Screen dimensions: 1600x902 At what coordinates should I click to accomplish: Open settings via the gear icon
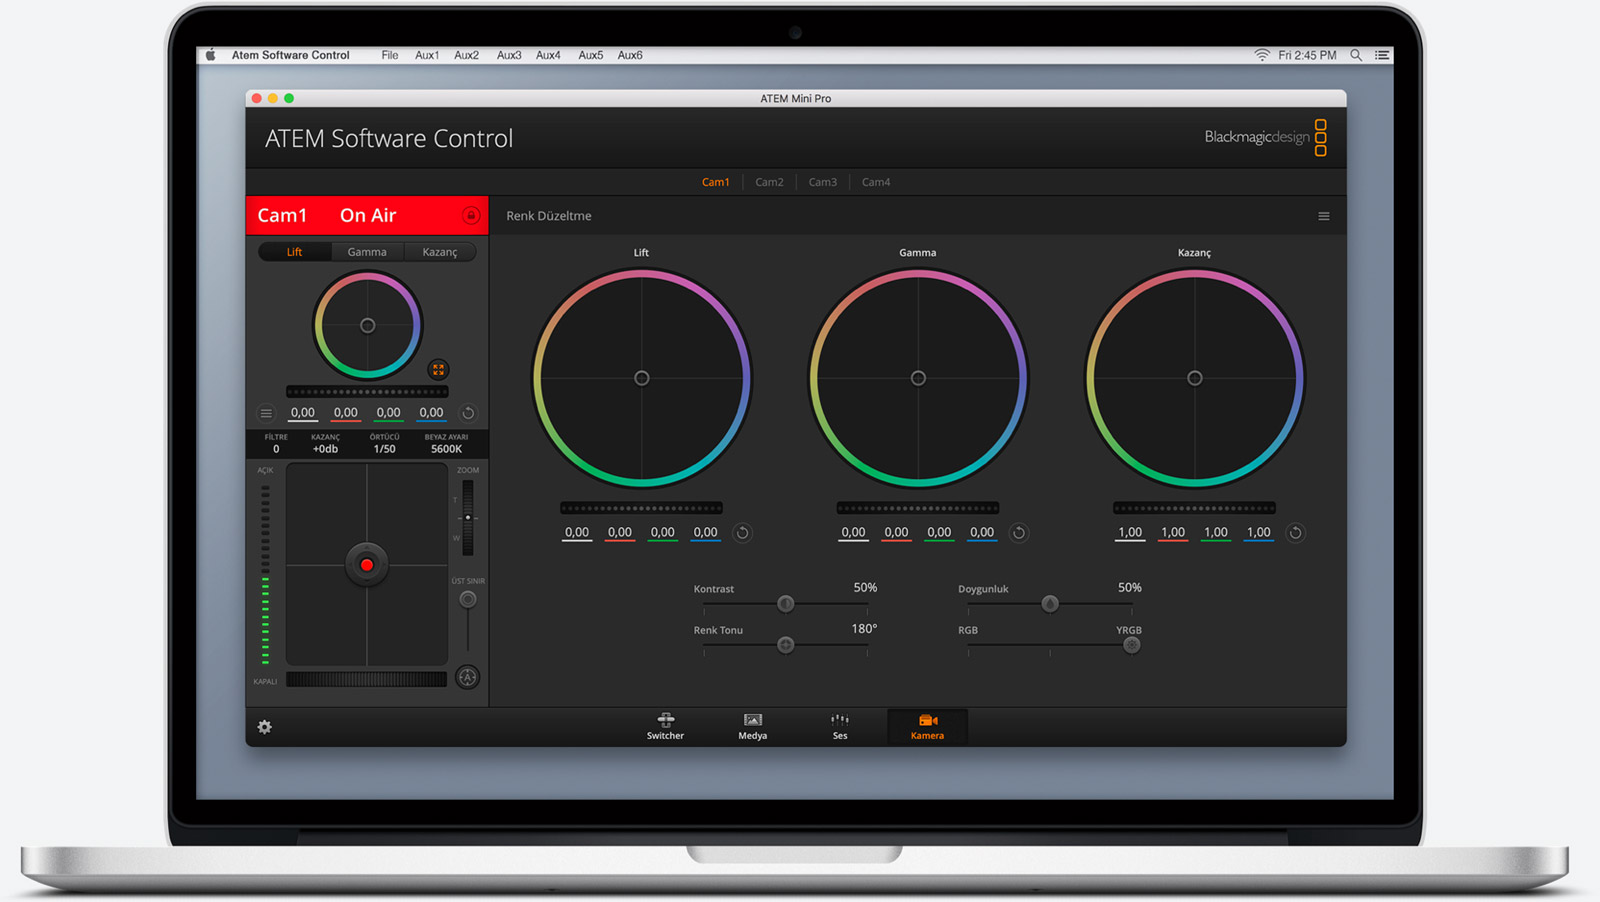click(264, 727)
